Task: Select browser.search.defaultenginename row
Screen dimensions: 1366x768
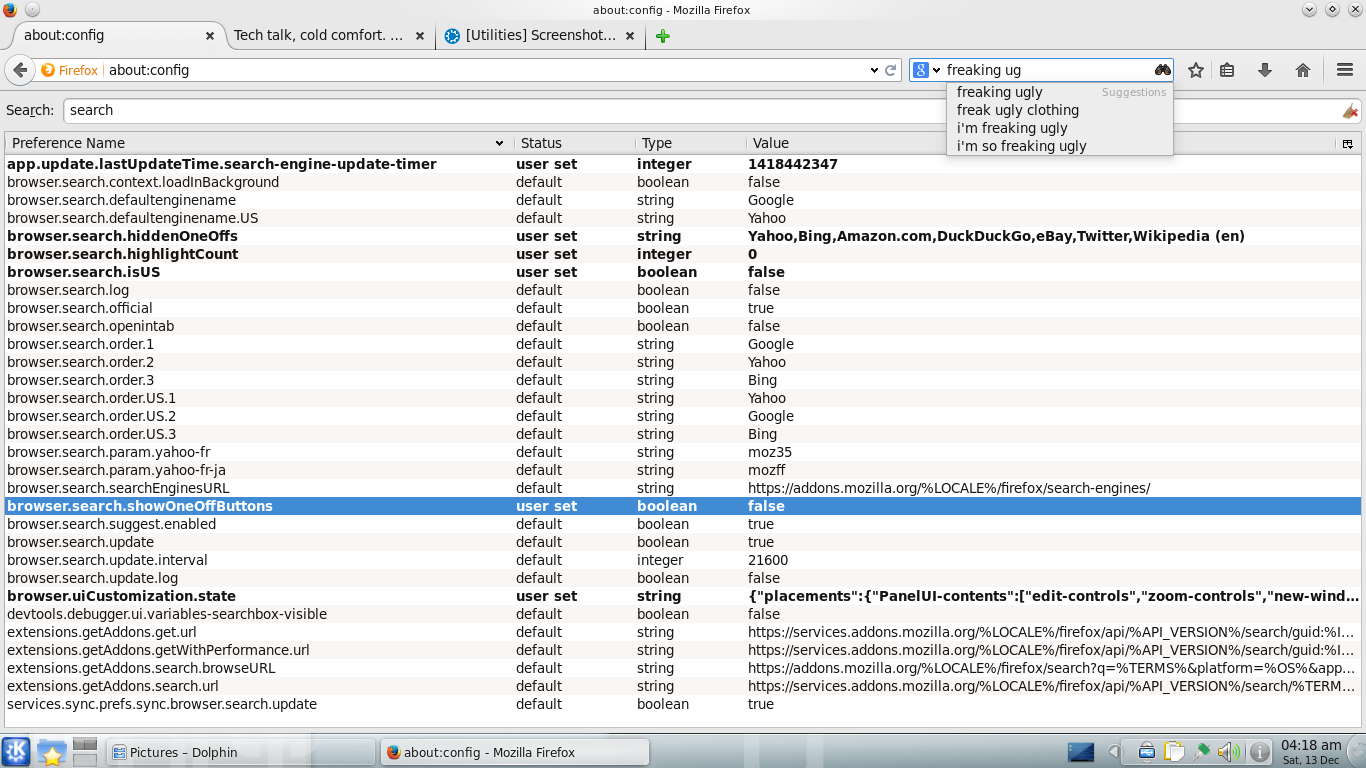Action: tap(683, 200)
